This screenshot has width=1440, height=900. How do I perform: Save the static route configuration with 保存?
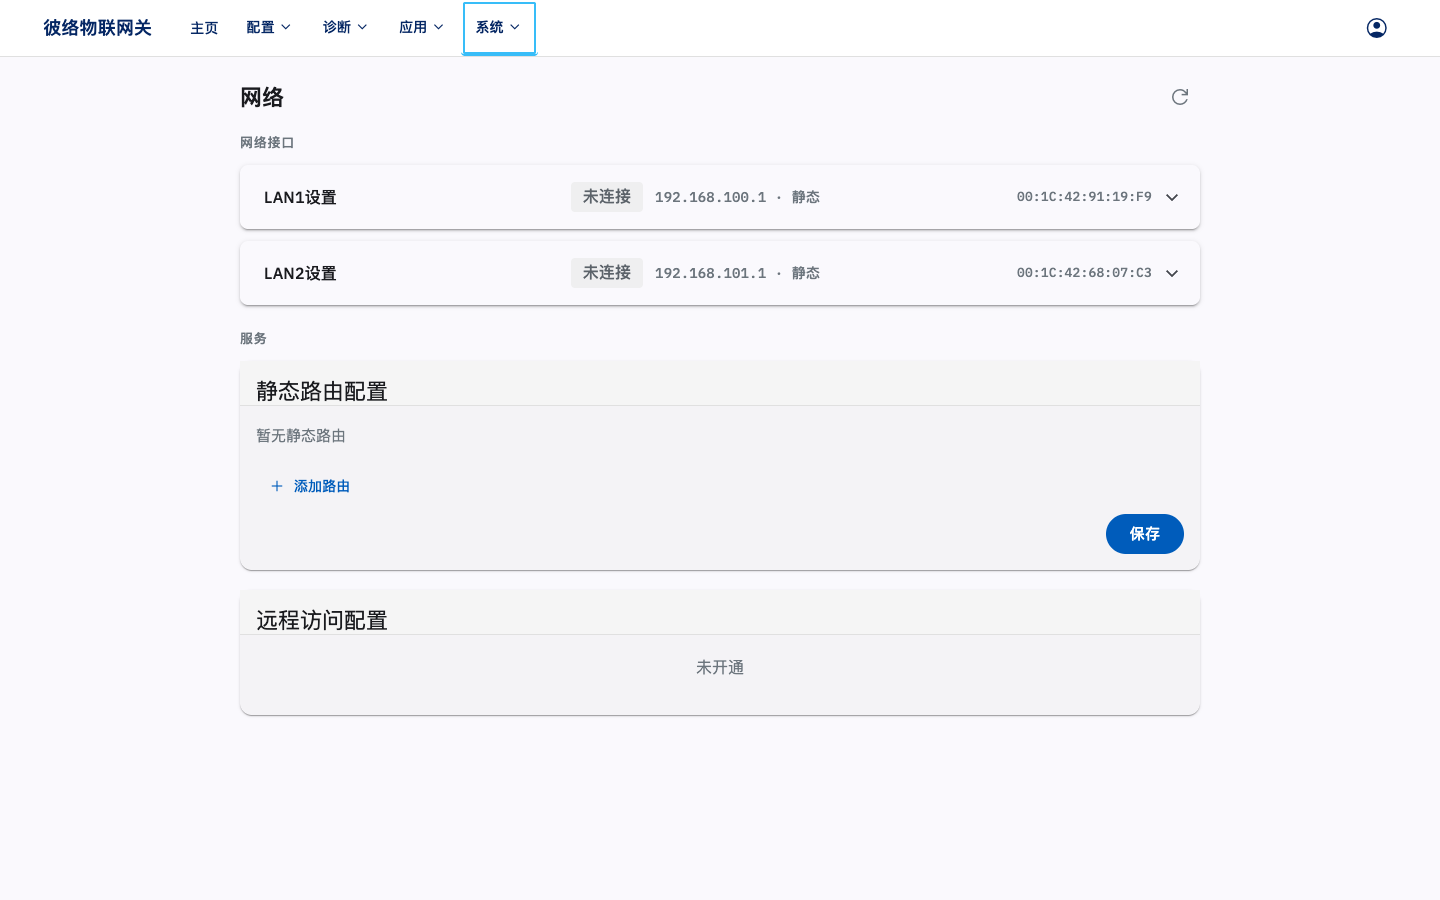click(1145, 534)
